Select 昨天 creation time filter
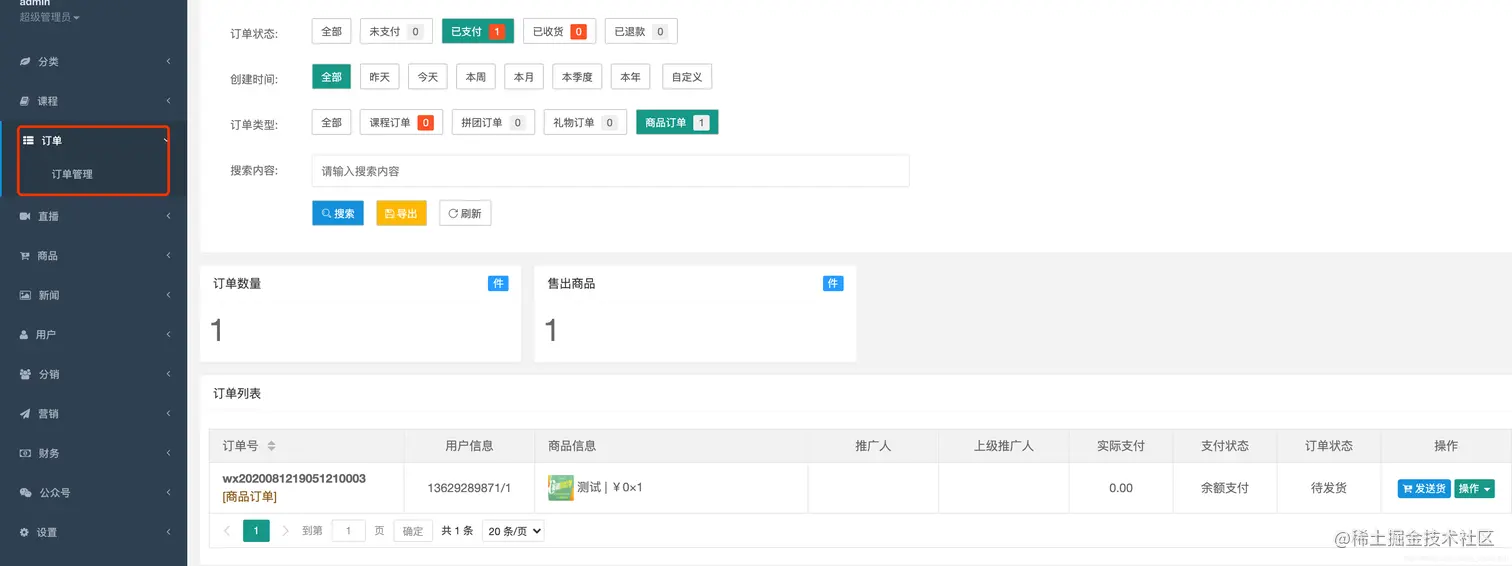The image size is (1512, 566). point(379,77)
